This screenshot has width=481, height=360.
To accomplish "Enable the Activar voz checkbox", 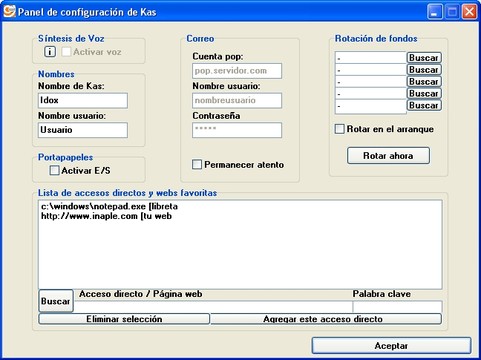I will (66, 52).
